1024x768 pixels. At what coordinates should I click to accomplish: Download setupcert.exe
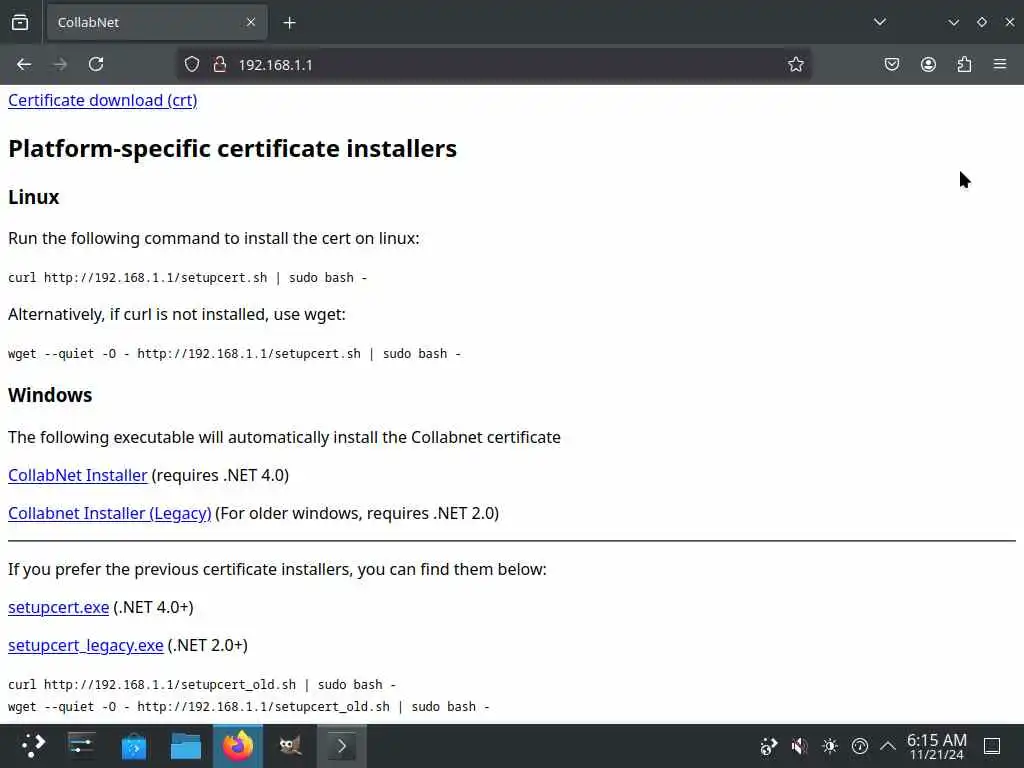tap(58, 607)
